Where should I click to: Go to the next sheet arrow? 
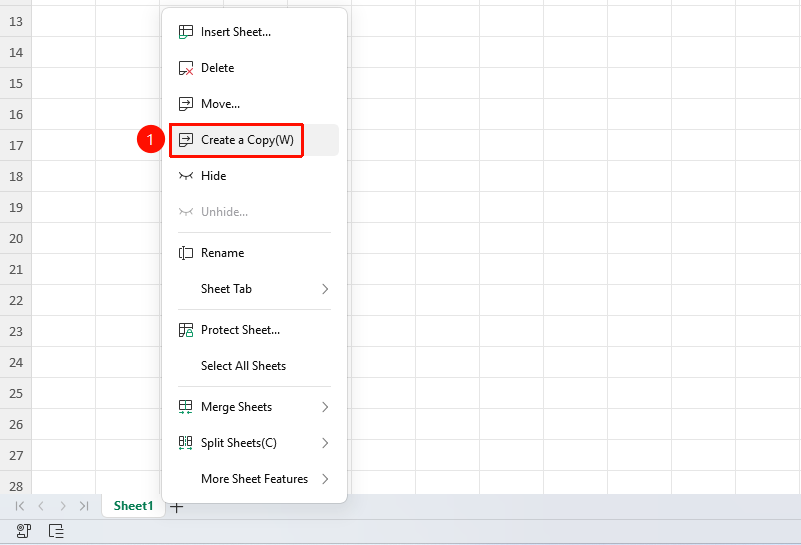click(63, 506)
